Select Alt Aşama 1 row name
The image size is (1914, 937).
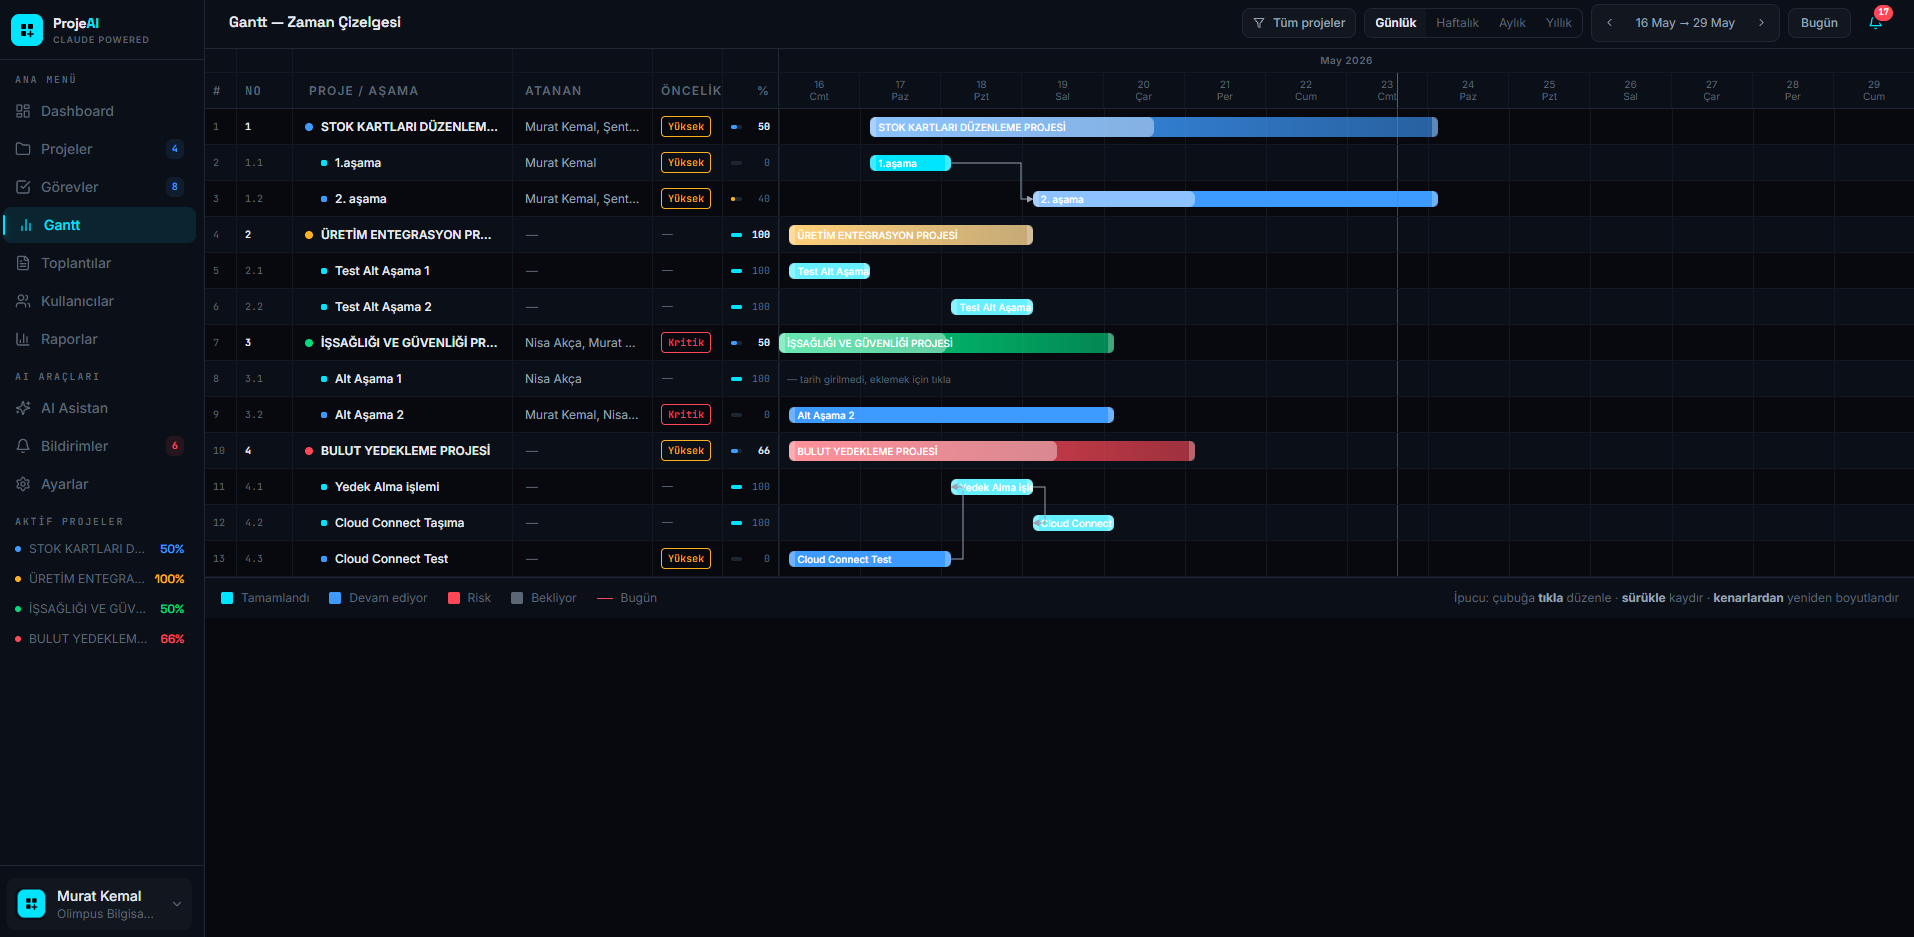pyautogui.click(x=368, y=379)
